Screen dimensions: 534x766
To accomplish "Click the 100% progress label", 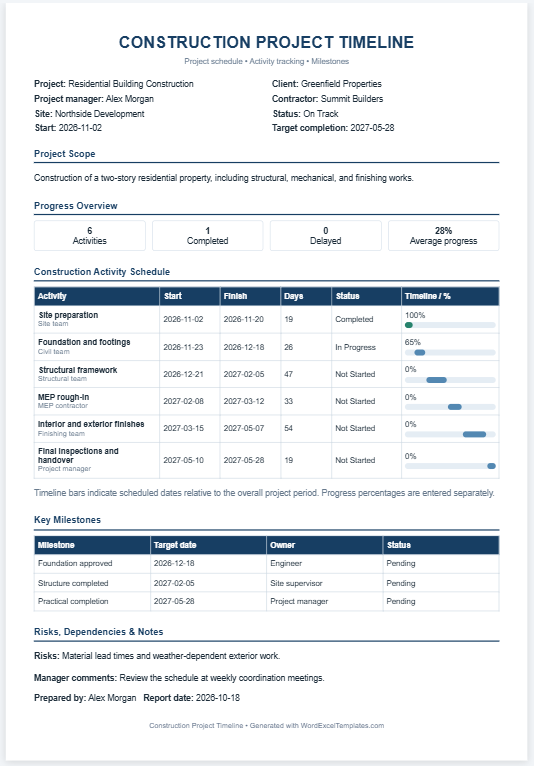I will click(x=415, y=315).
